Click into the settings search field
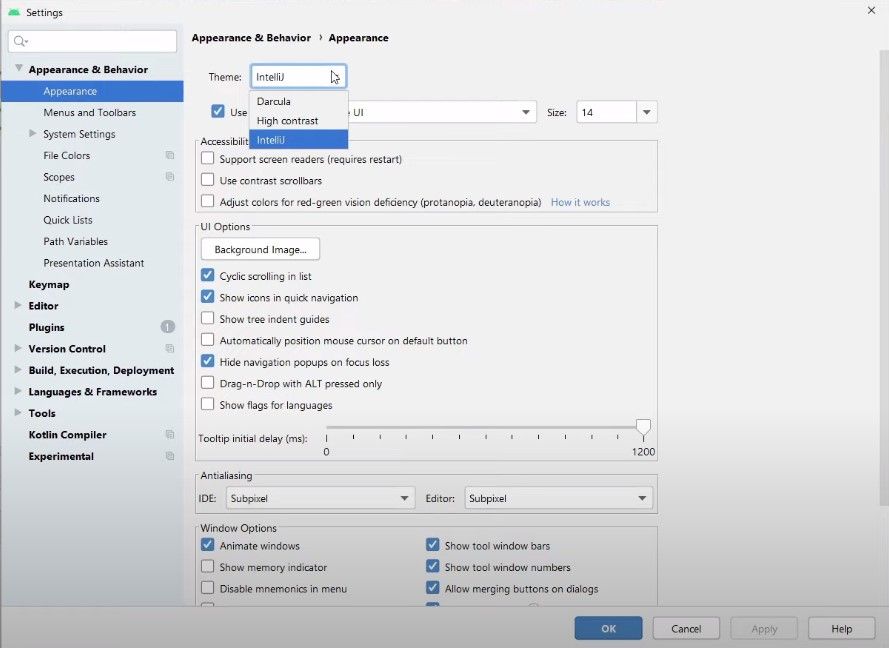The width and height of the screenshot is (889, 648). click(x=92, y=41)
